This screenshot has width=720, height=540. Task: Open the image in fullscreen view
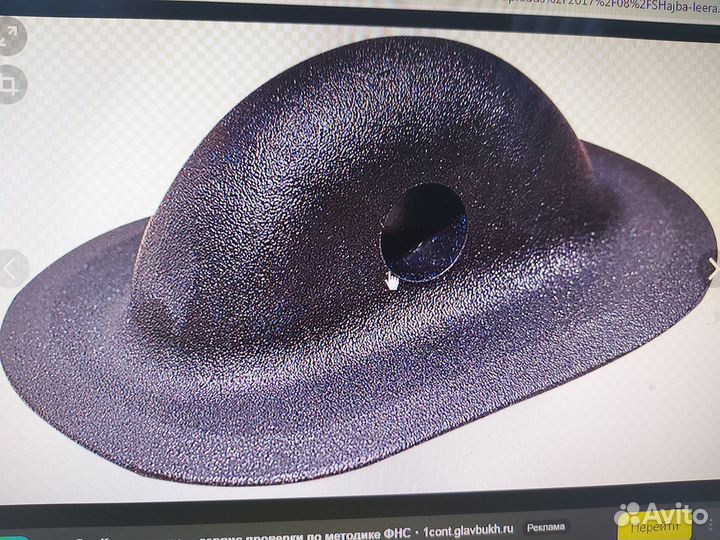11,38
